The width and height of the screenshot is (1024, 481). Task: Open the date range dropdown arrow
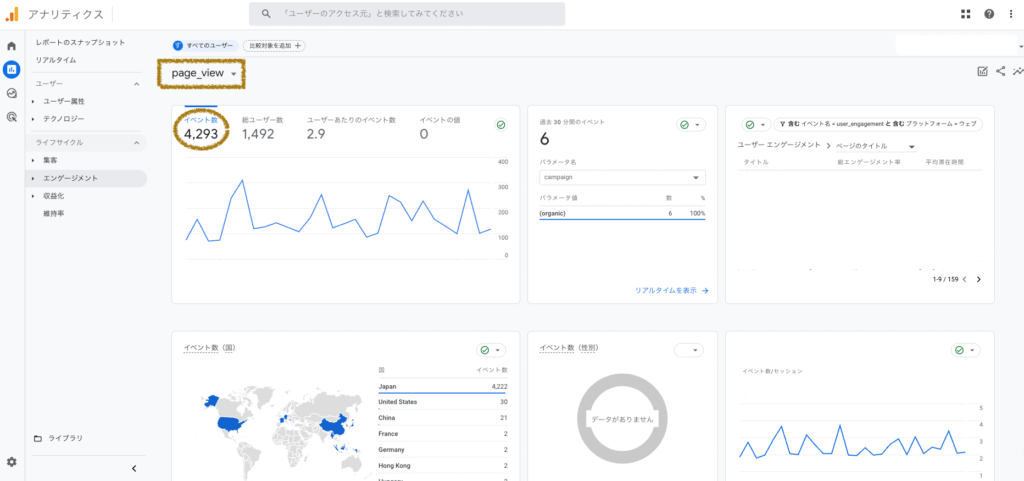1021,48
